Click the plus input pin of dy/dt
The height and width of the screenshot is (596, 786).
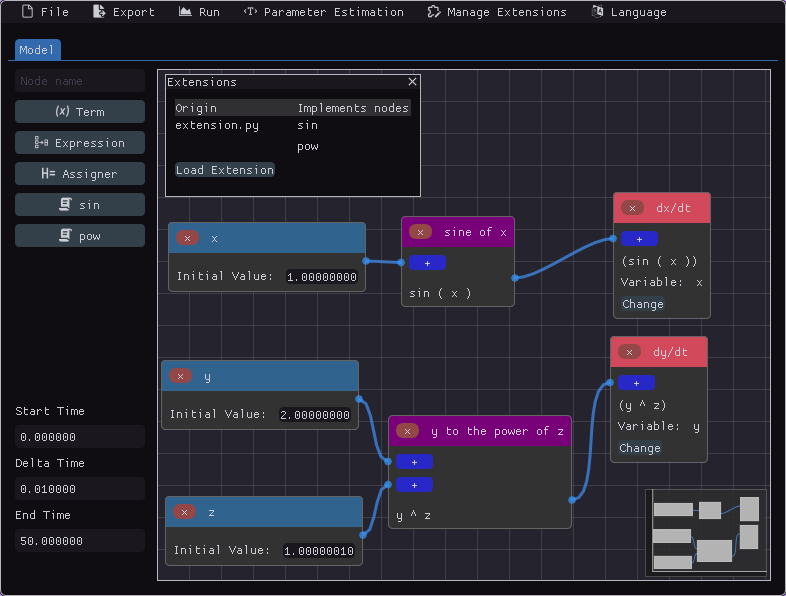click(x=636, y=383)
